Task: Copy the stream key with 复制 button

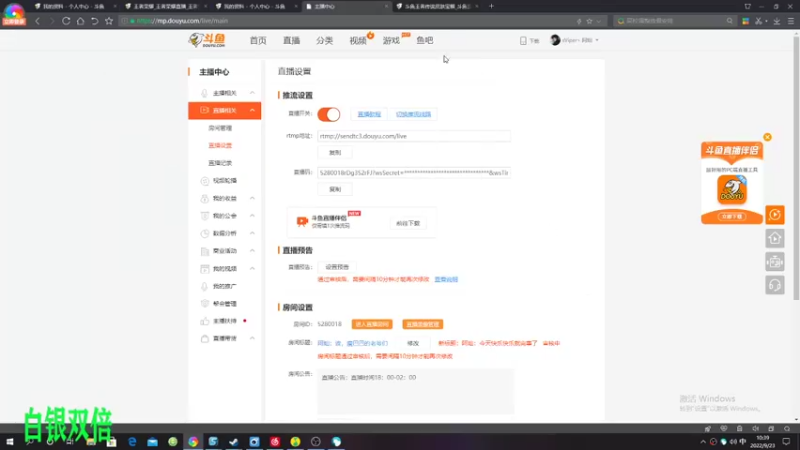Action: [335, 189]
